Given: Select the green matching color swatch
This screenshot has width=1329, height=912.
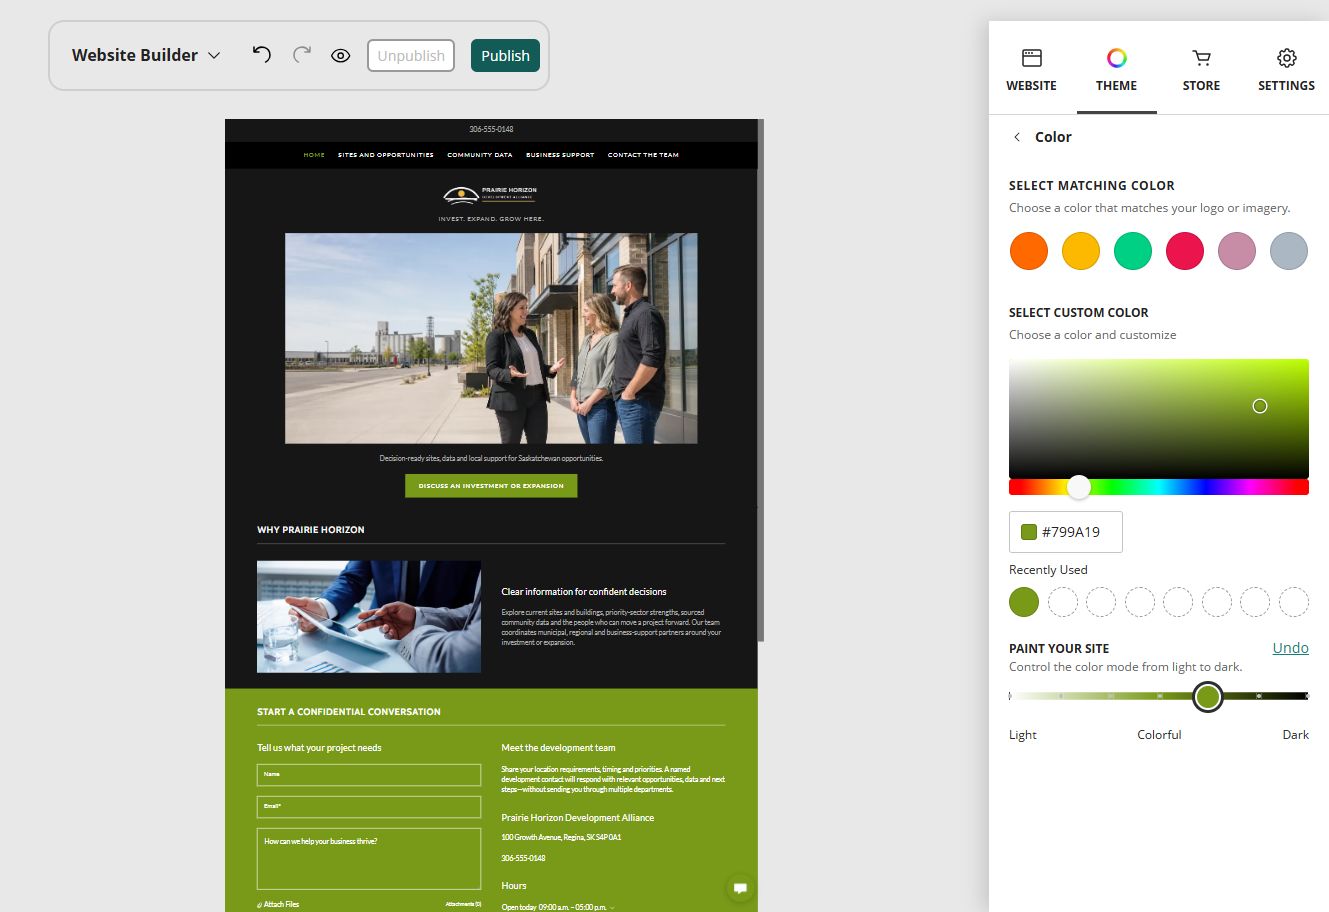Looking at the screenshot, I should tap(1132, 251).
